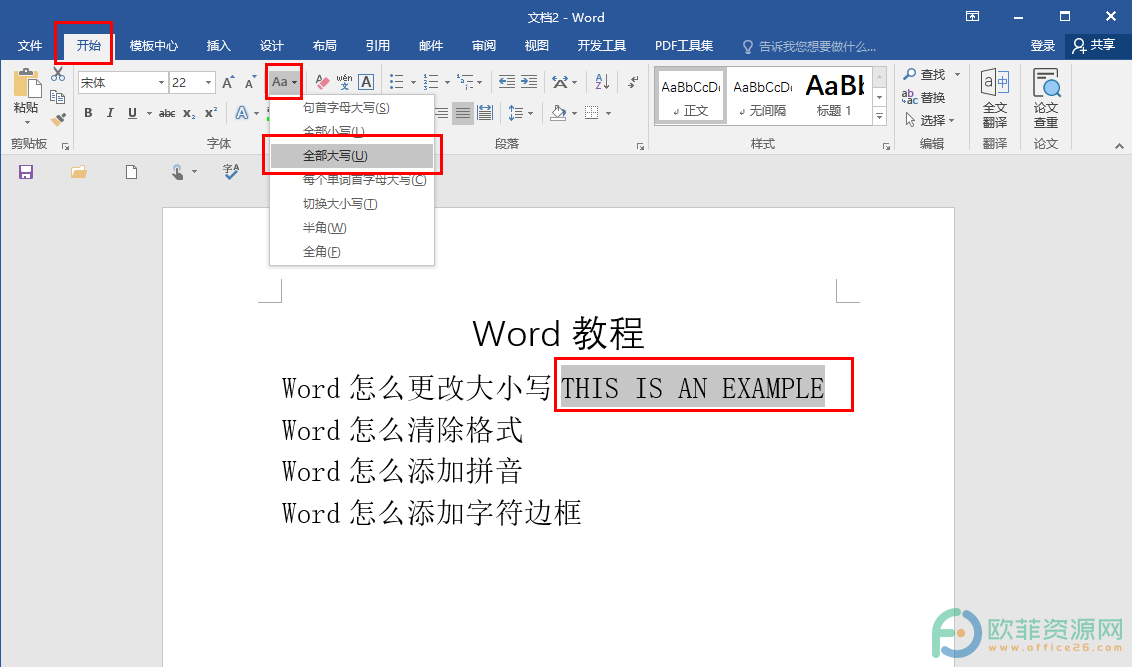1132x667 pixels.
Task: Click the Paste clipboard icon
Action: (x=26, y=84)
